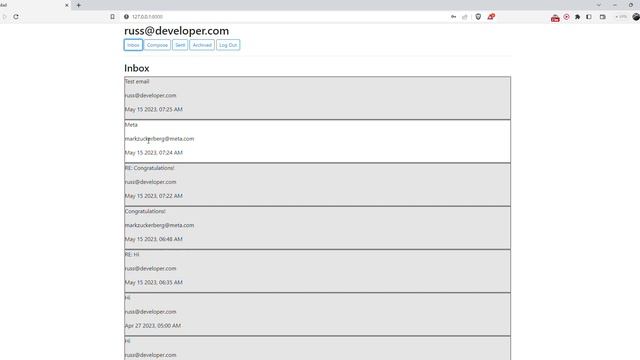Click the date May 15 2023, 07:25 AM
640x360 pixels.
click(x=153, y=109)
